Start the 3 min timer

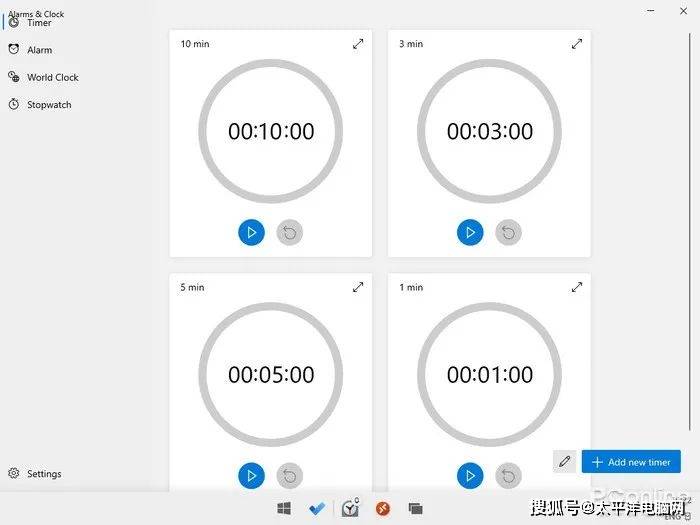pyautogui.click(x=470, y=233)
